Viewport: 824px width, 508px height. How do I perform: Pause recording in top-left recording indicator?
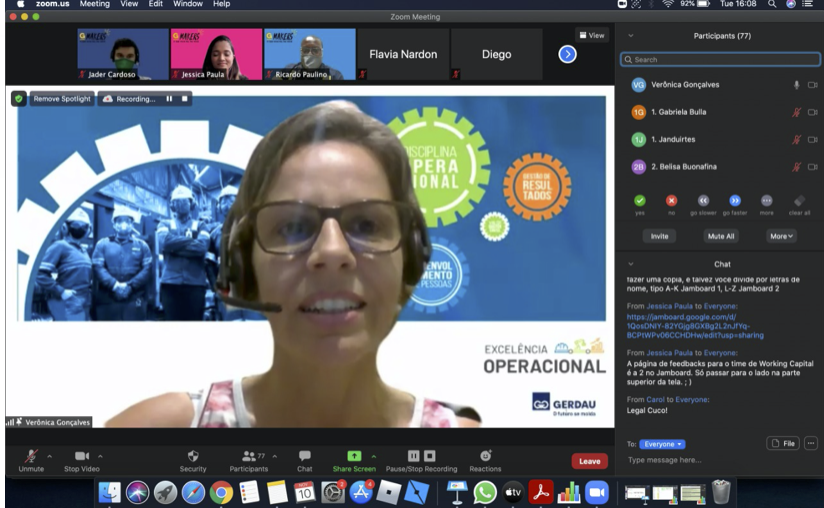coord(169,99)
